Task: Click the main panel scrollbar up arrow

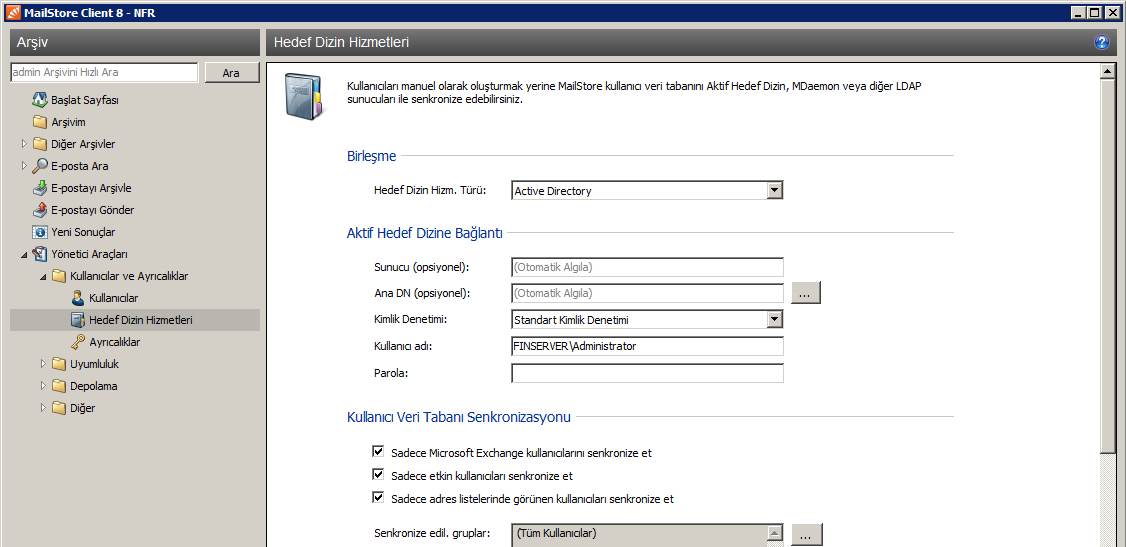Action: pos(1107,71)
